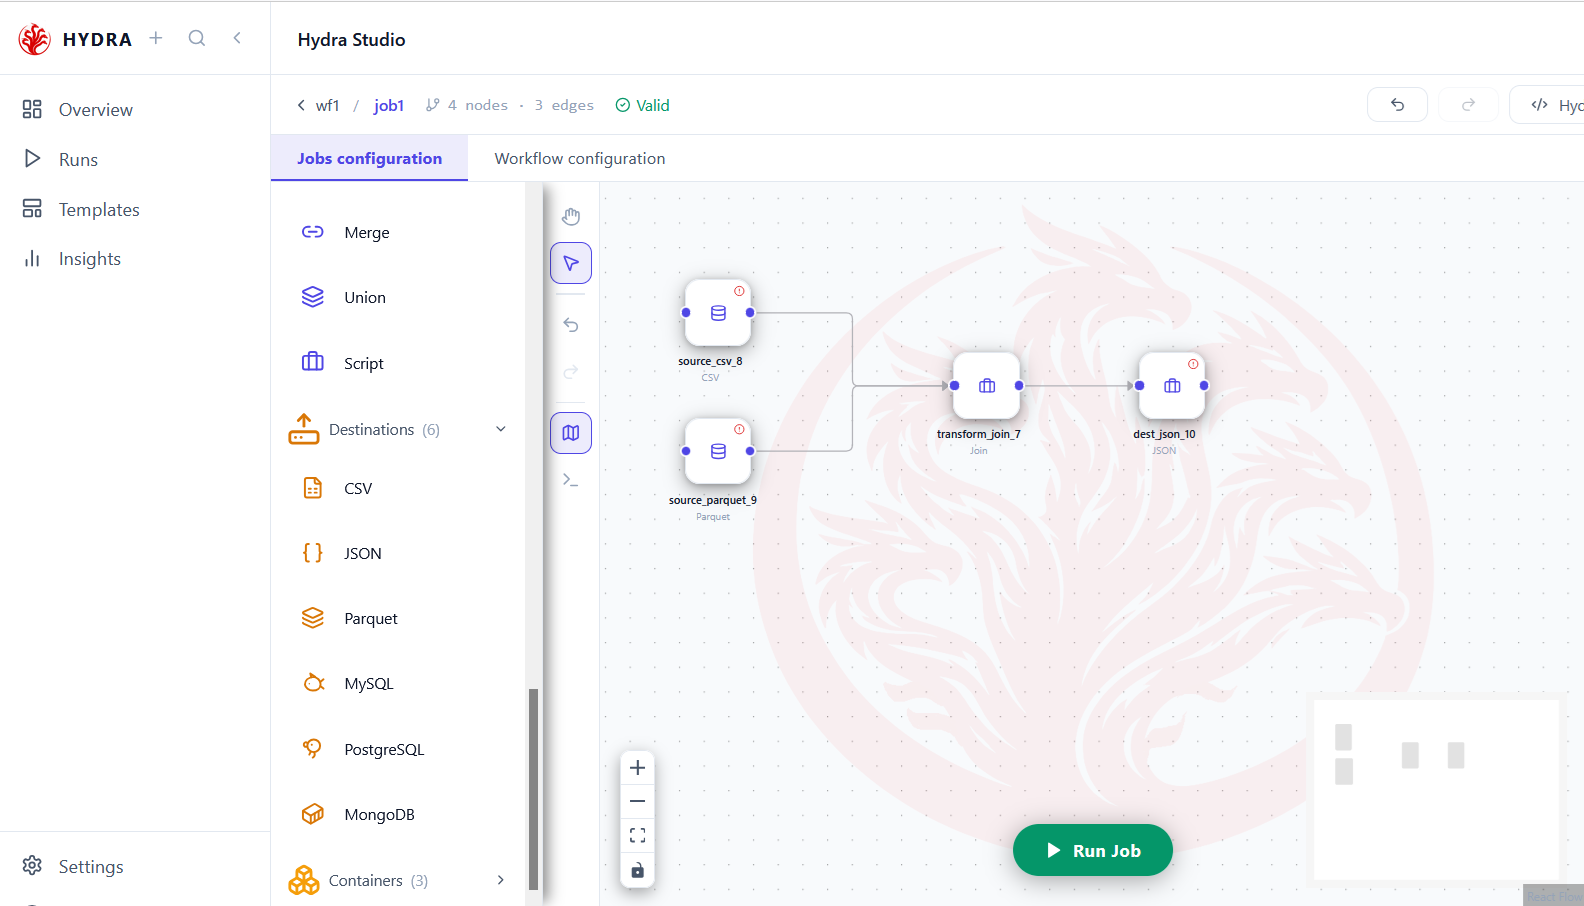This screenshot has width=1584, height=906.
Task: Click warning icon on source_parquet_9 node
Action: (x=739, y=429)
